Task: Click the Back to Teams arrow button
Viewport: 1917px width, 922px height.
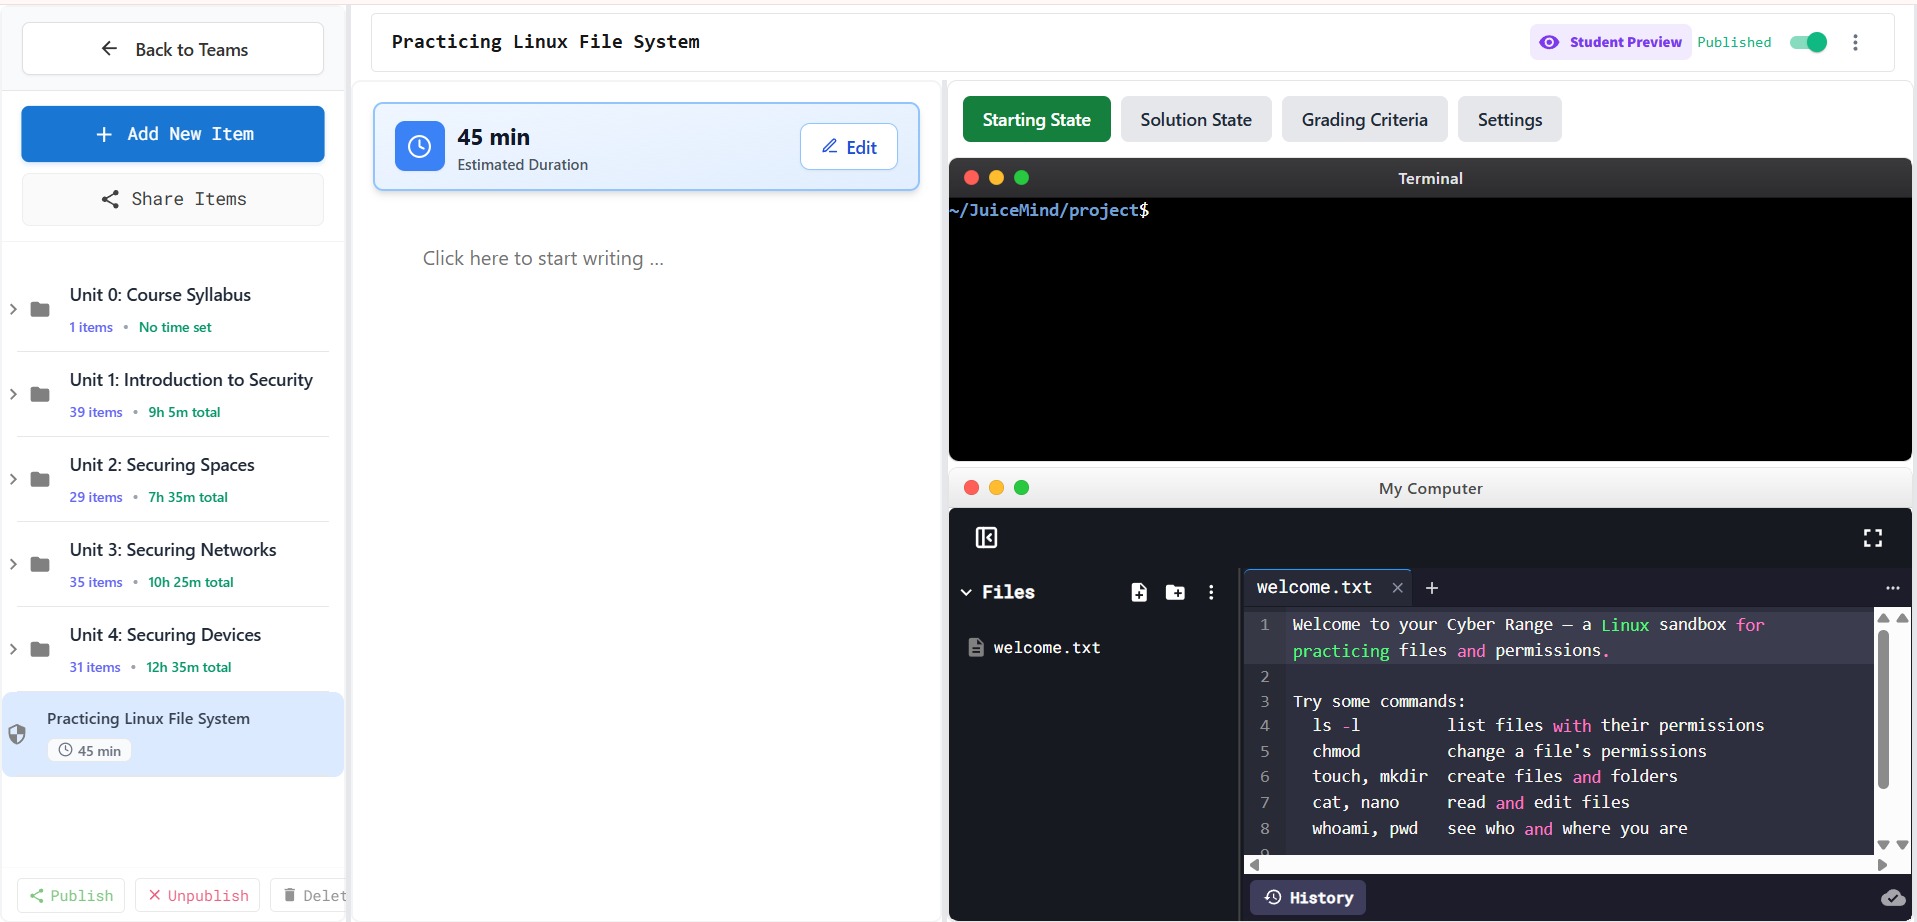Action: (173, 49)
